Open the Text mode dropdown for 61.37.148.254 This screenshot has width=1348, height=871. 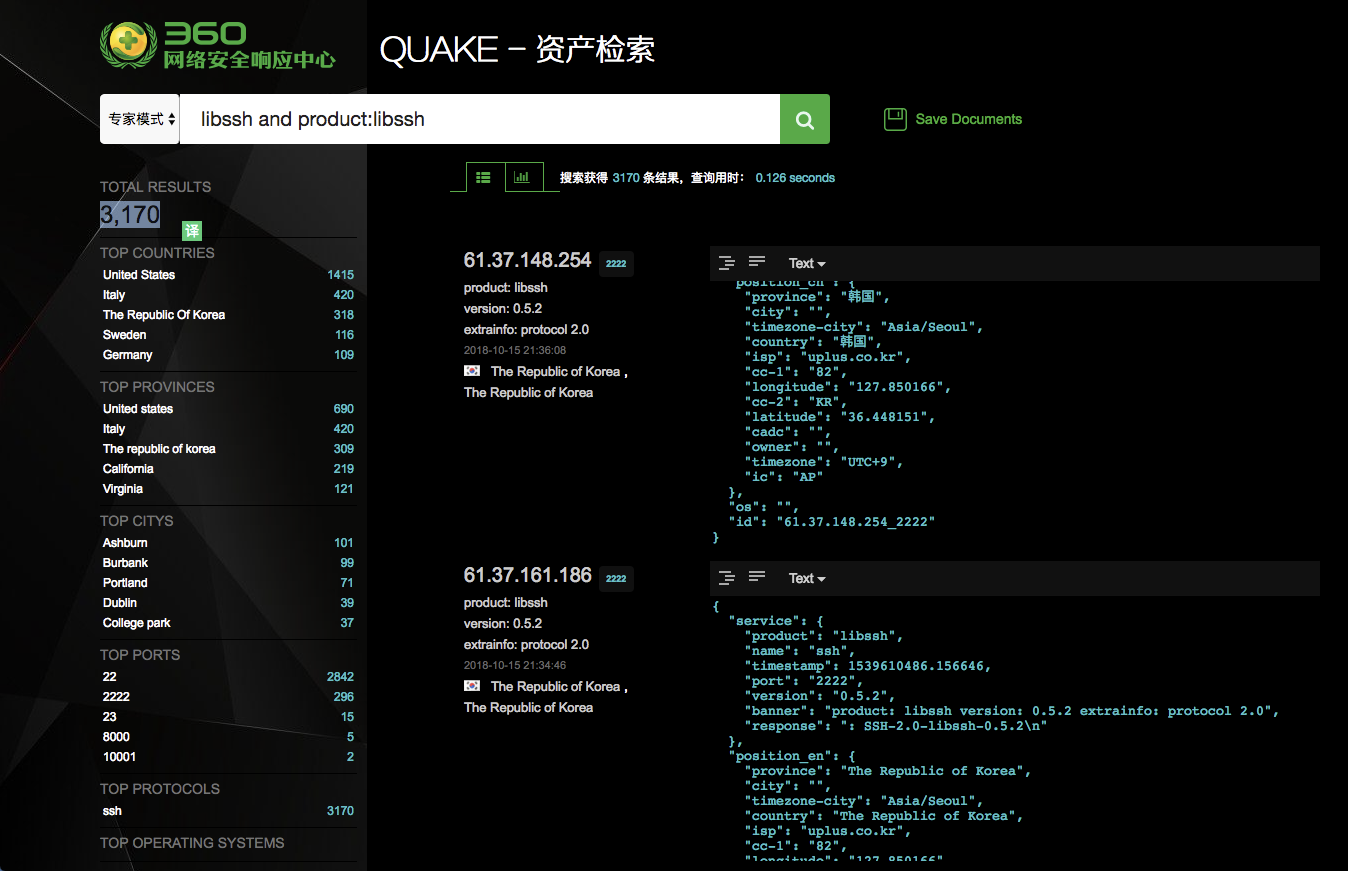pyautogui.click(x=807, y=264)
